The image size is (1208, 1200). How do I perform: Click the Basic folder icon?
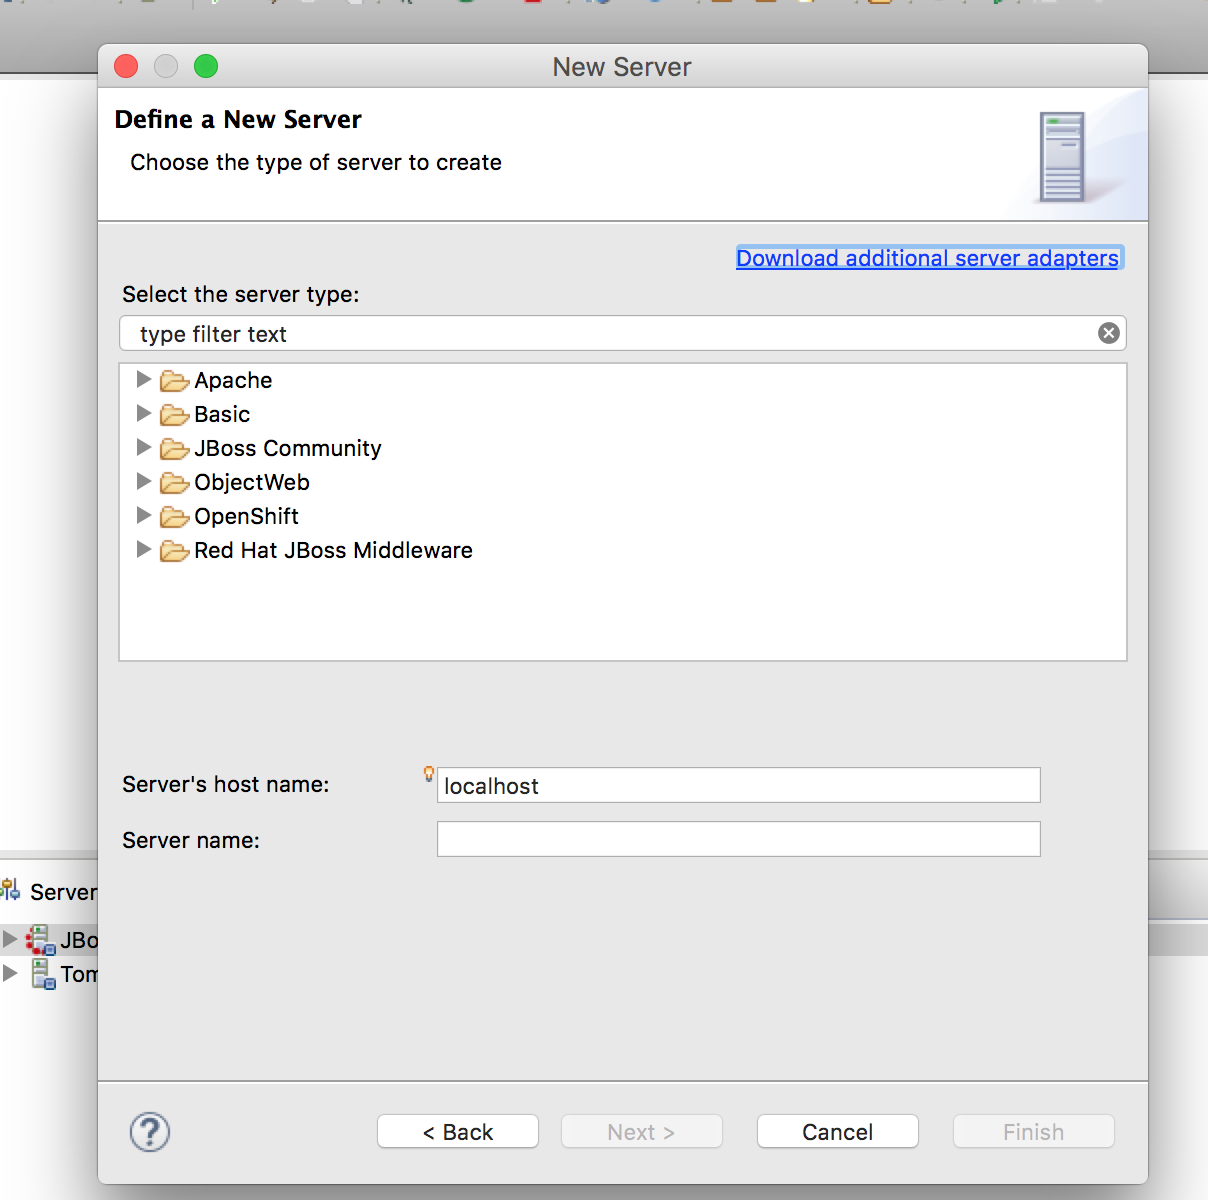click(x=174, y=415)
